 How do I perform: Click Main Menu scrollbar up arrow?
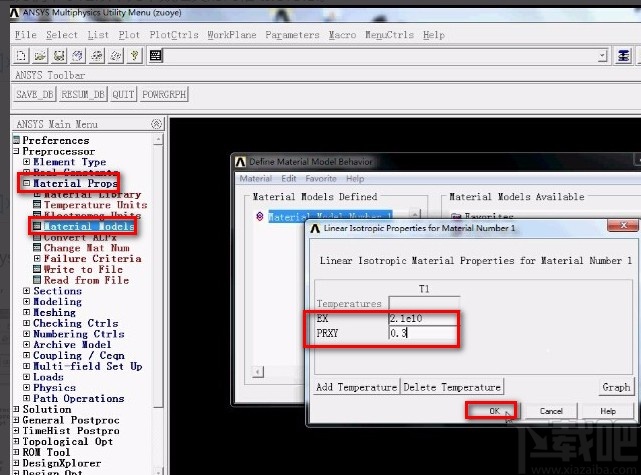(158, 140)
